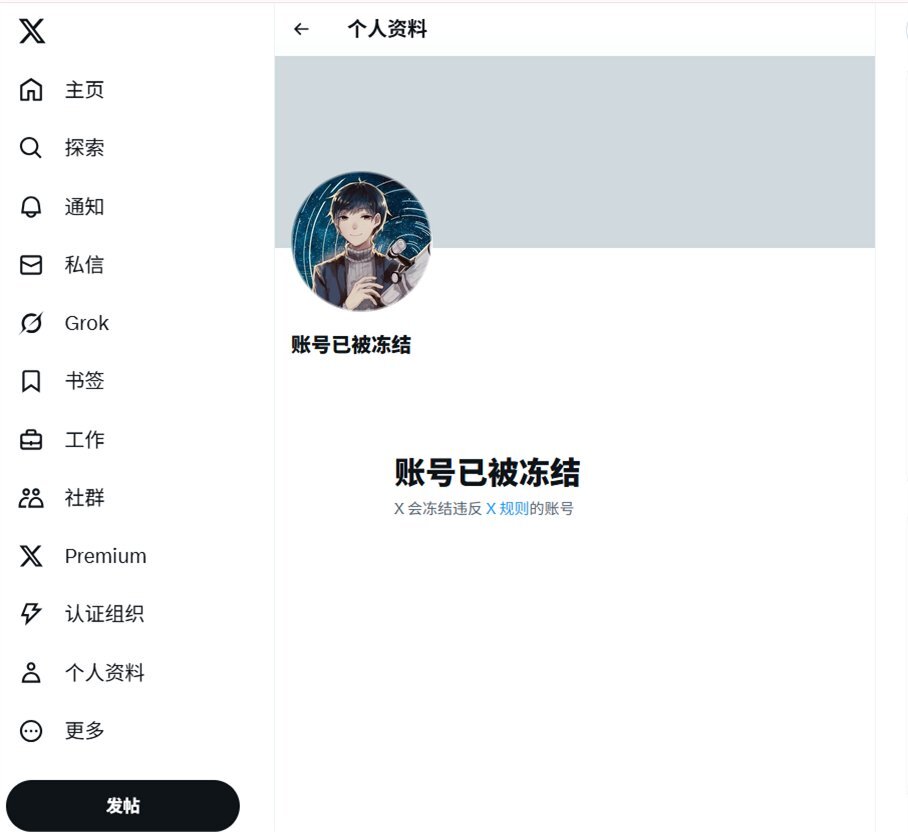The width and height of the screenshot is (908, 832).
Task: Open the X 规则 rules link
Action: (507, 508)
